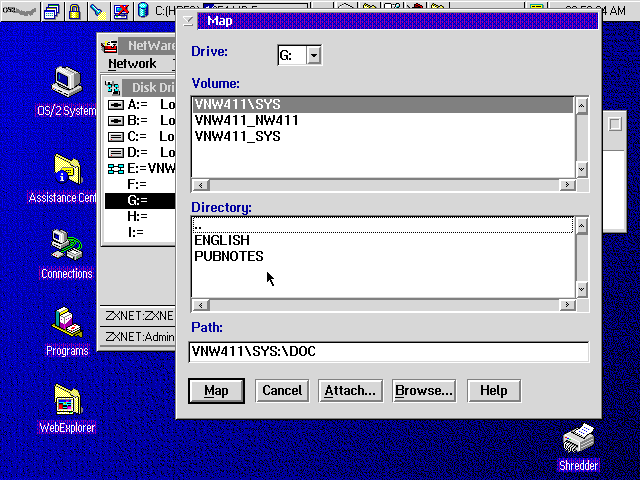Image resolution: width=640 pixels, height=480 pixels.
Task: Click the shutdown computer icon with red X
Action: (x=121, y=11)
